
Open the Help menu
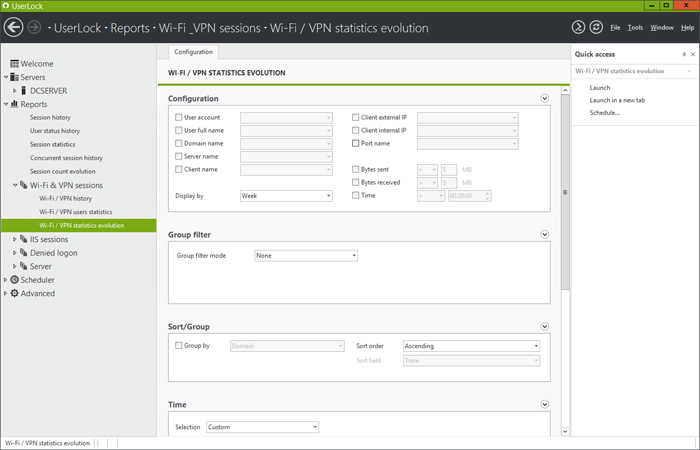(688, 28)
